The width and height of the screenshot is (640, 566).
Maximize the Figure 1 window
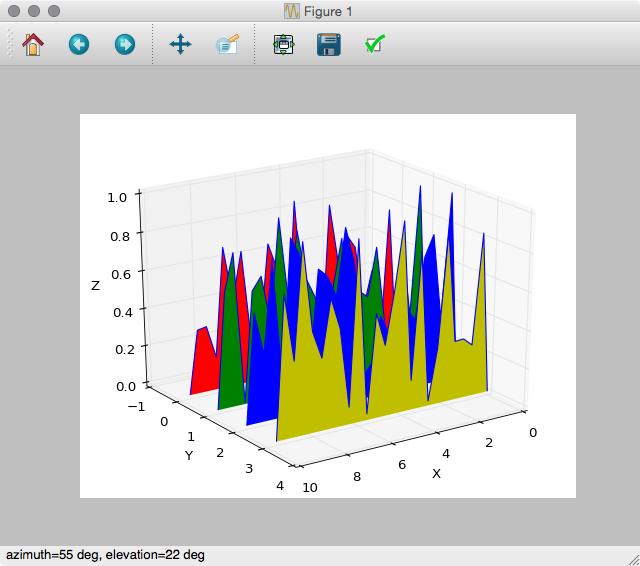[54, 11]
